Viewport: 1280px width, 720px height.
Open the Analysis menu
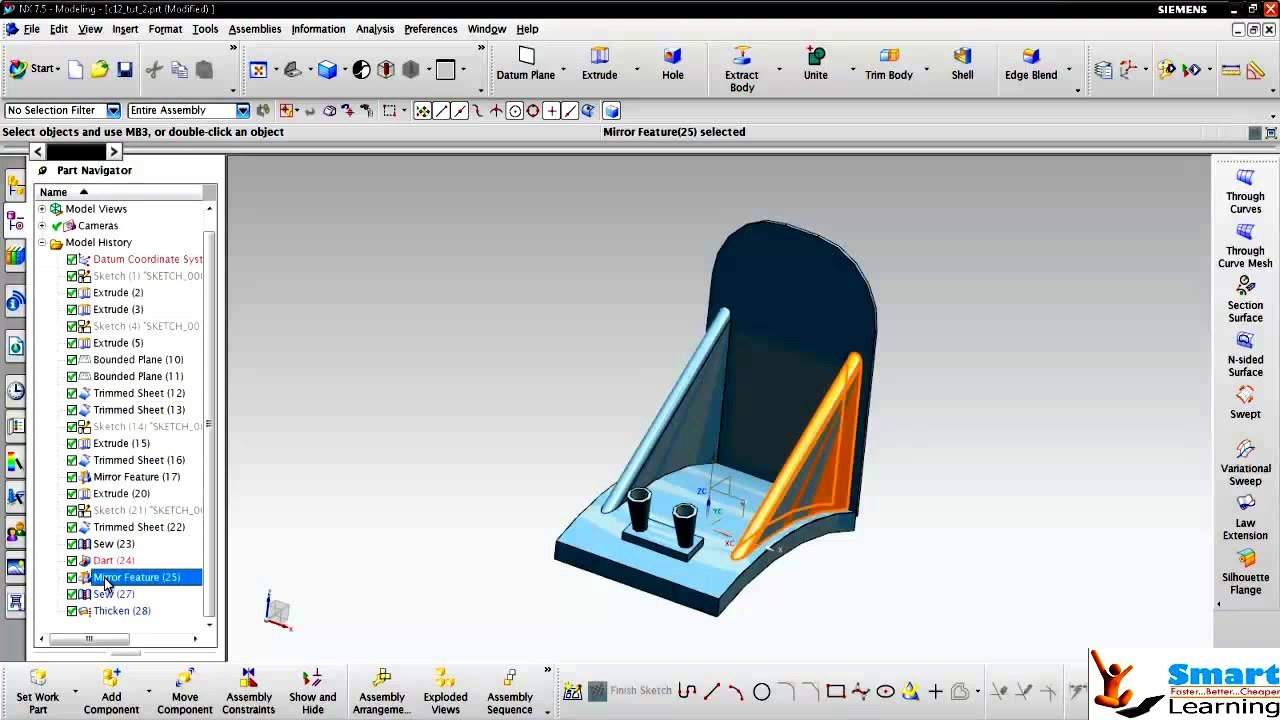375,29
